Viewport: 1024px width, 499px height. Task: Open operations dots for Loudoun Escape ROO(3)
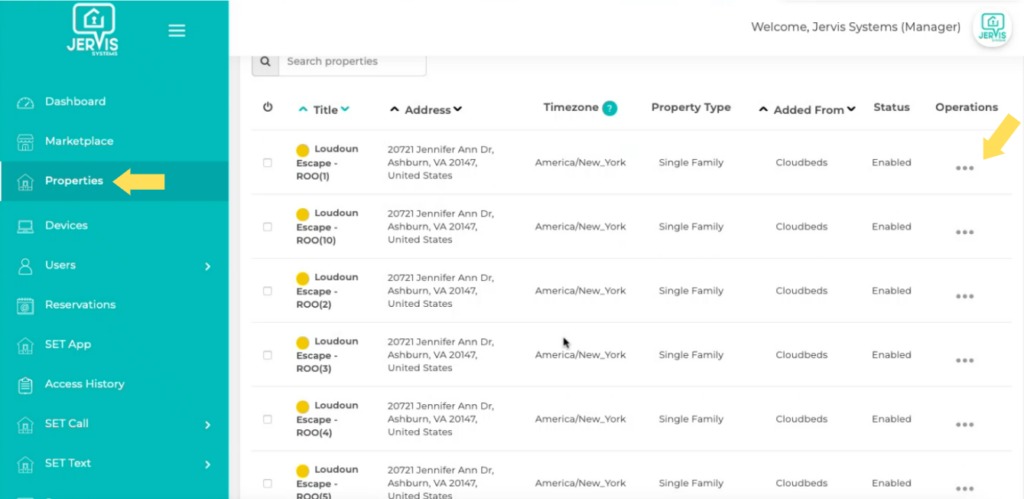[x=965, y=360]
